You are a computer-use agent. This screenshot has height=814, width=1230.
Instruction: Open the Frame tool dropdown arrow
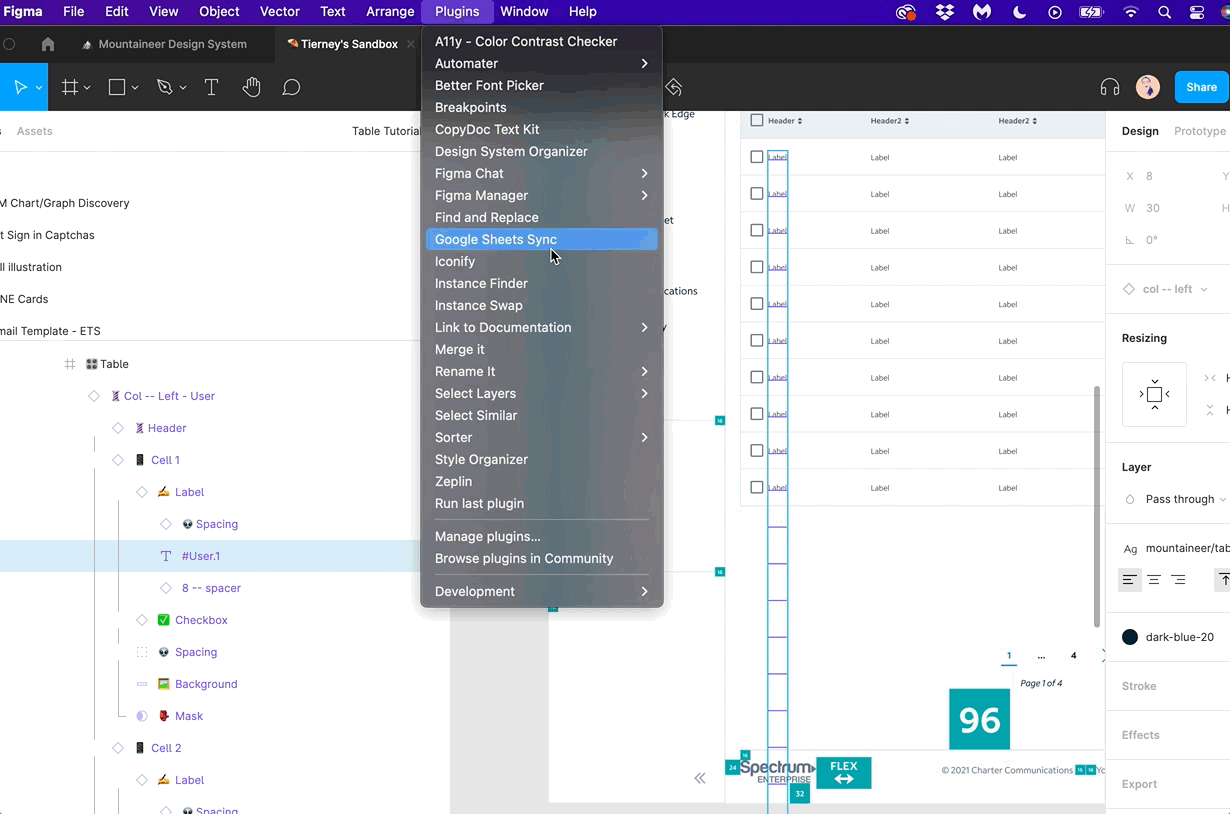coord(87,88)
